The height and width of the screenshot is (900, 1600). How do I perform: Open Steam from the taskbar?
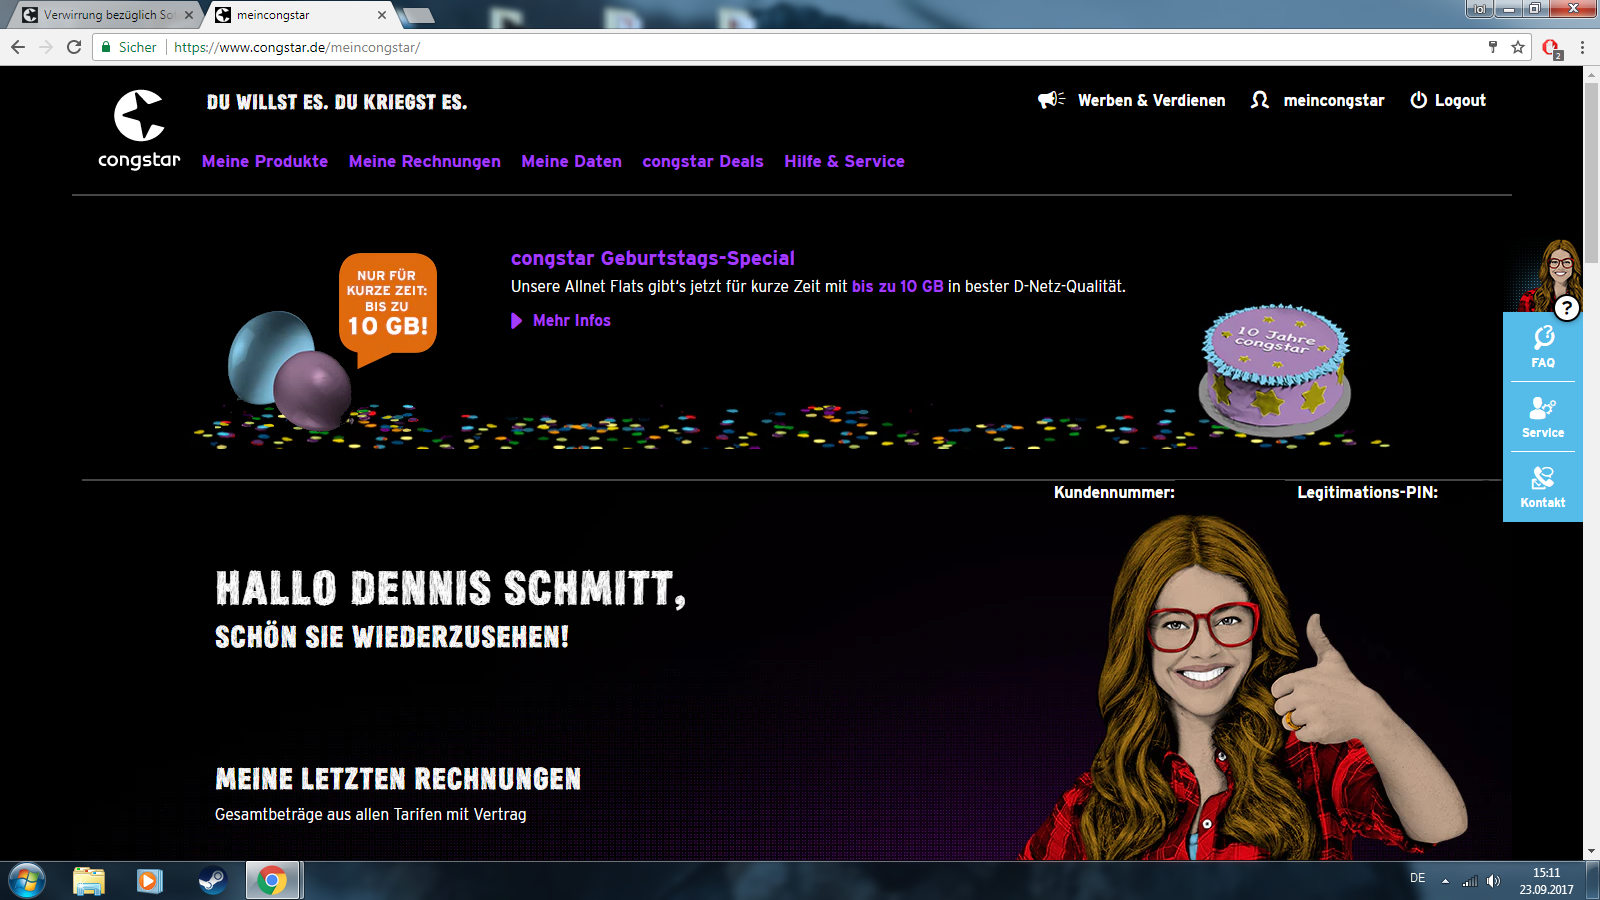211,881
